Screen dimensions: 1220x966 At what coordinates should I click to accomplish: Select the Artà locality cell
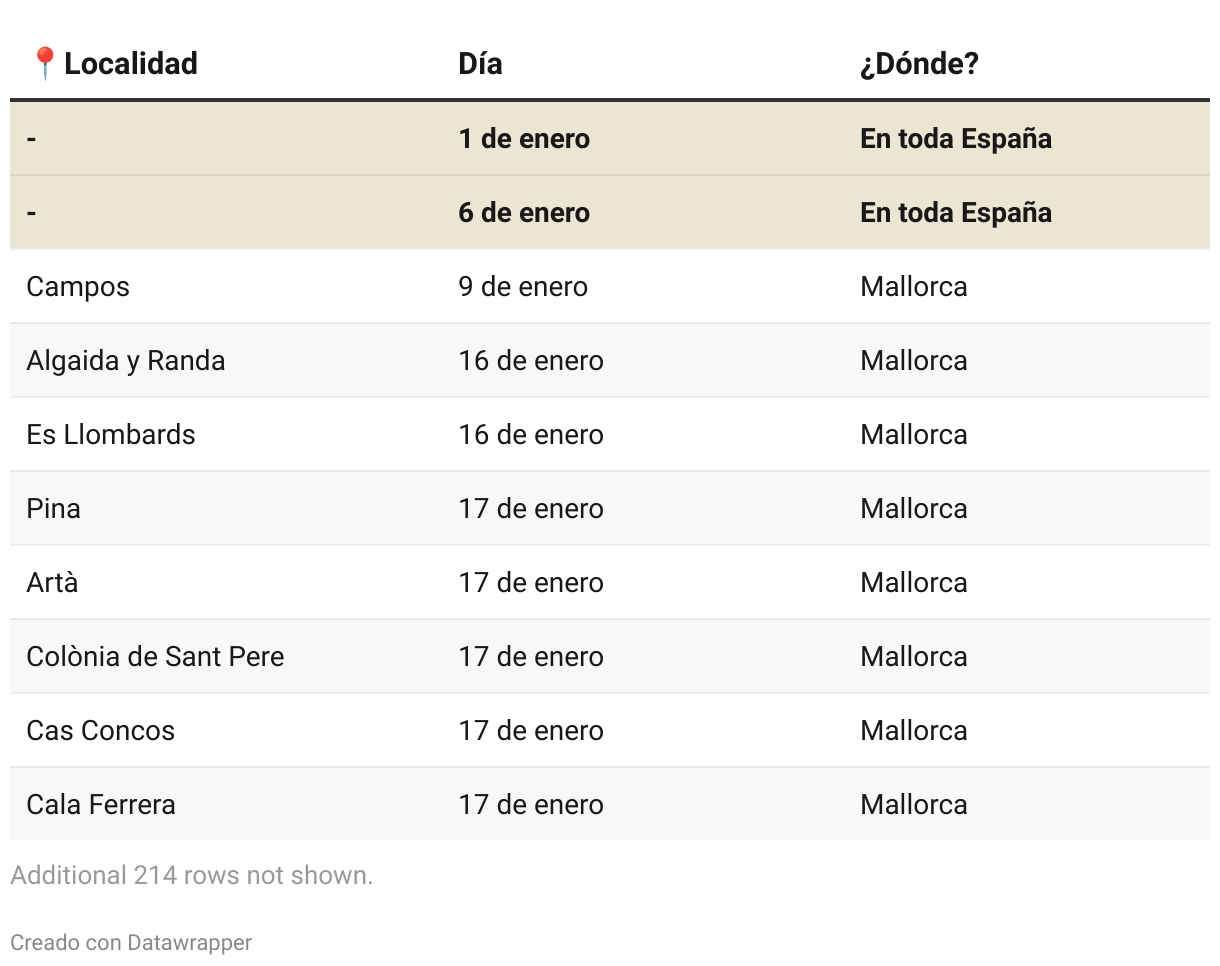pyautogui.click(x=52, y=583)
